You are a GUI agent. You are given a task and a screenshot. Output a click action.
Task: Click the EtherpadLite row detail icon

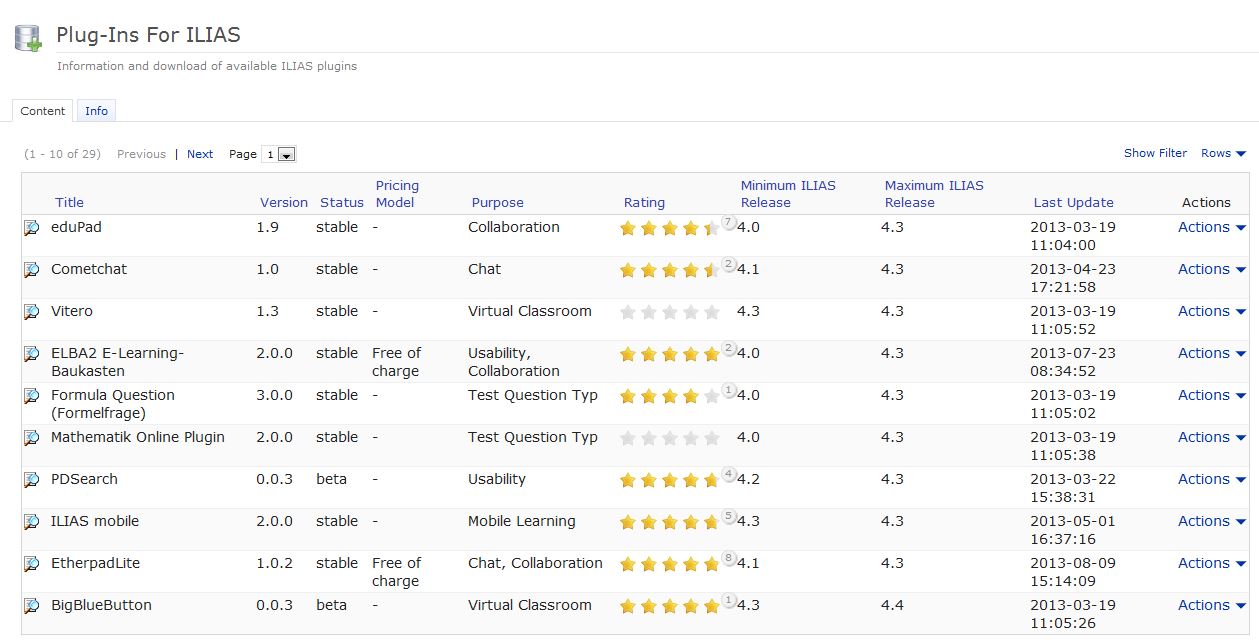(31, 564)
